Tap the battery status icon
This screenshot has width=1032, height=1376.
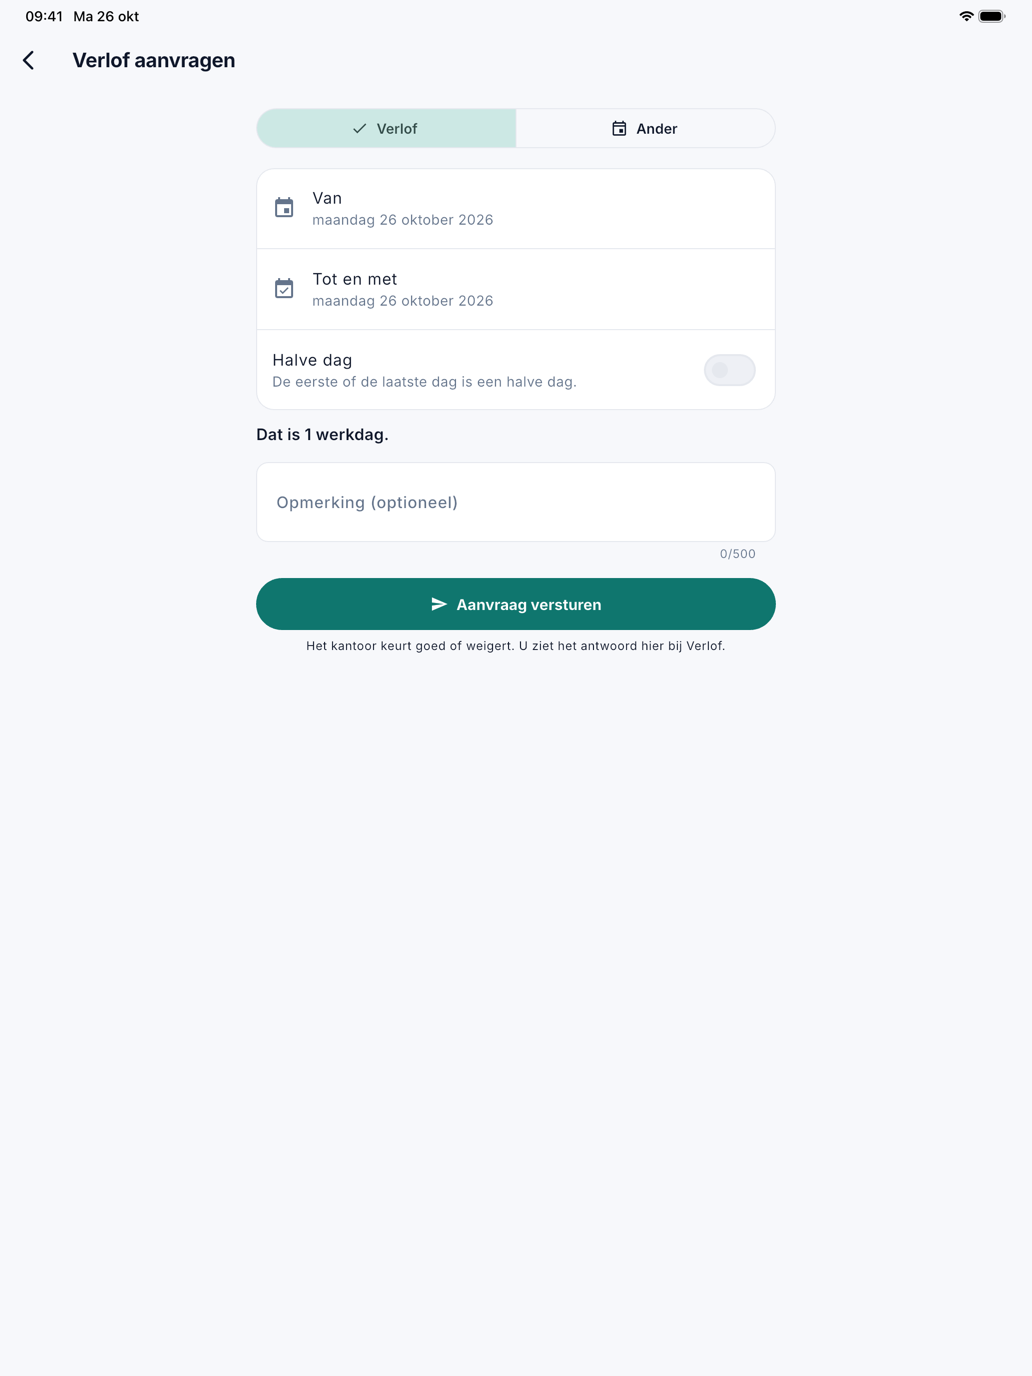pyautogui.click(x=992, y=16)
